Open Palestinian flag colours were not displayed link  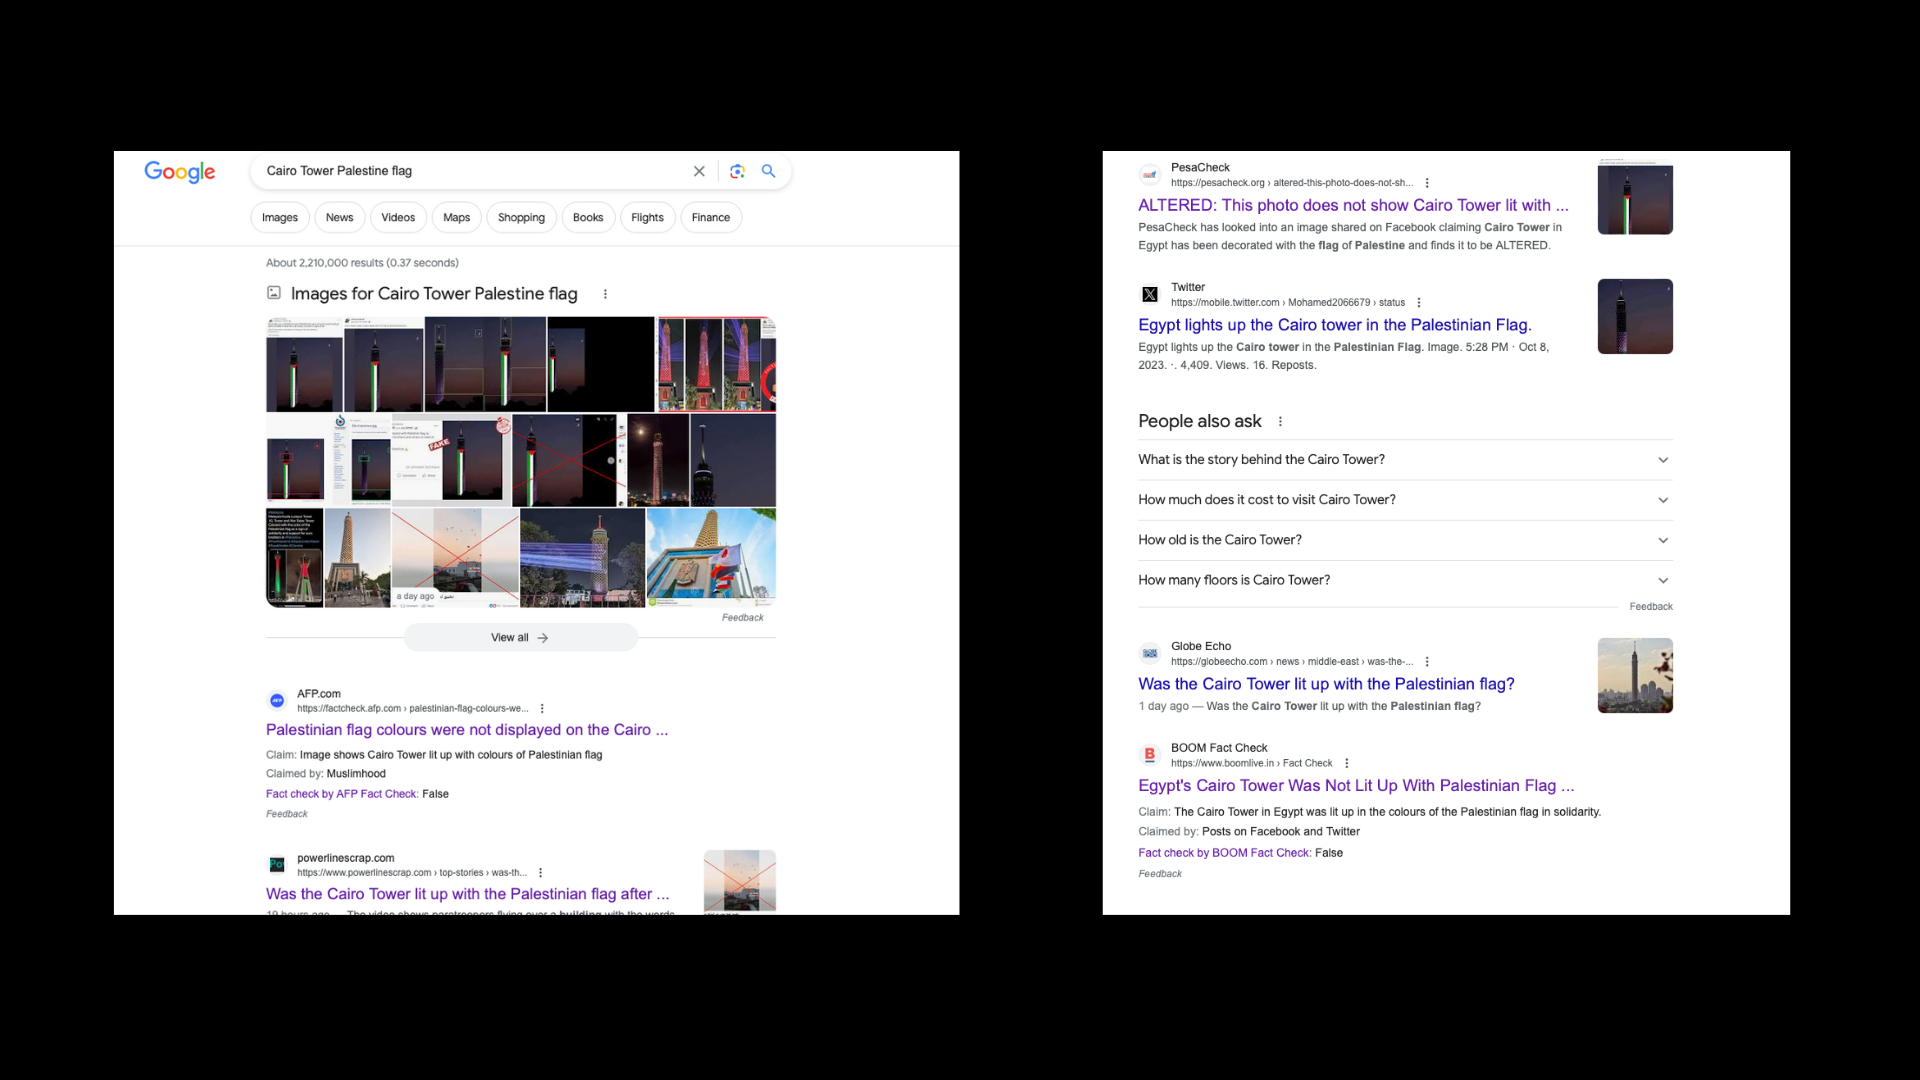[x=467, y=730]
